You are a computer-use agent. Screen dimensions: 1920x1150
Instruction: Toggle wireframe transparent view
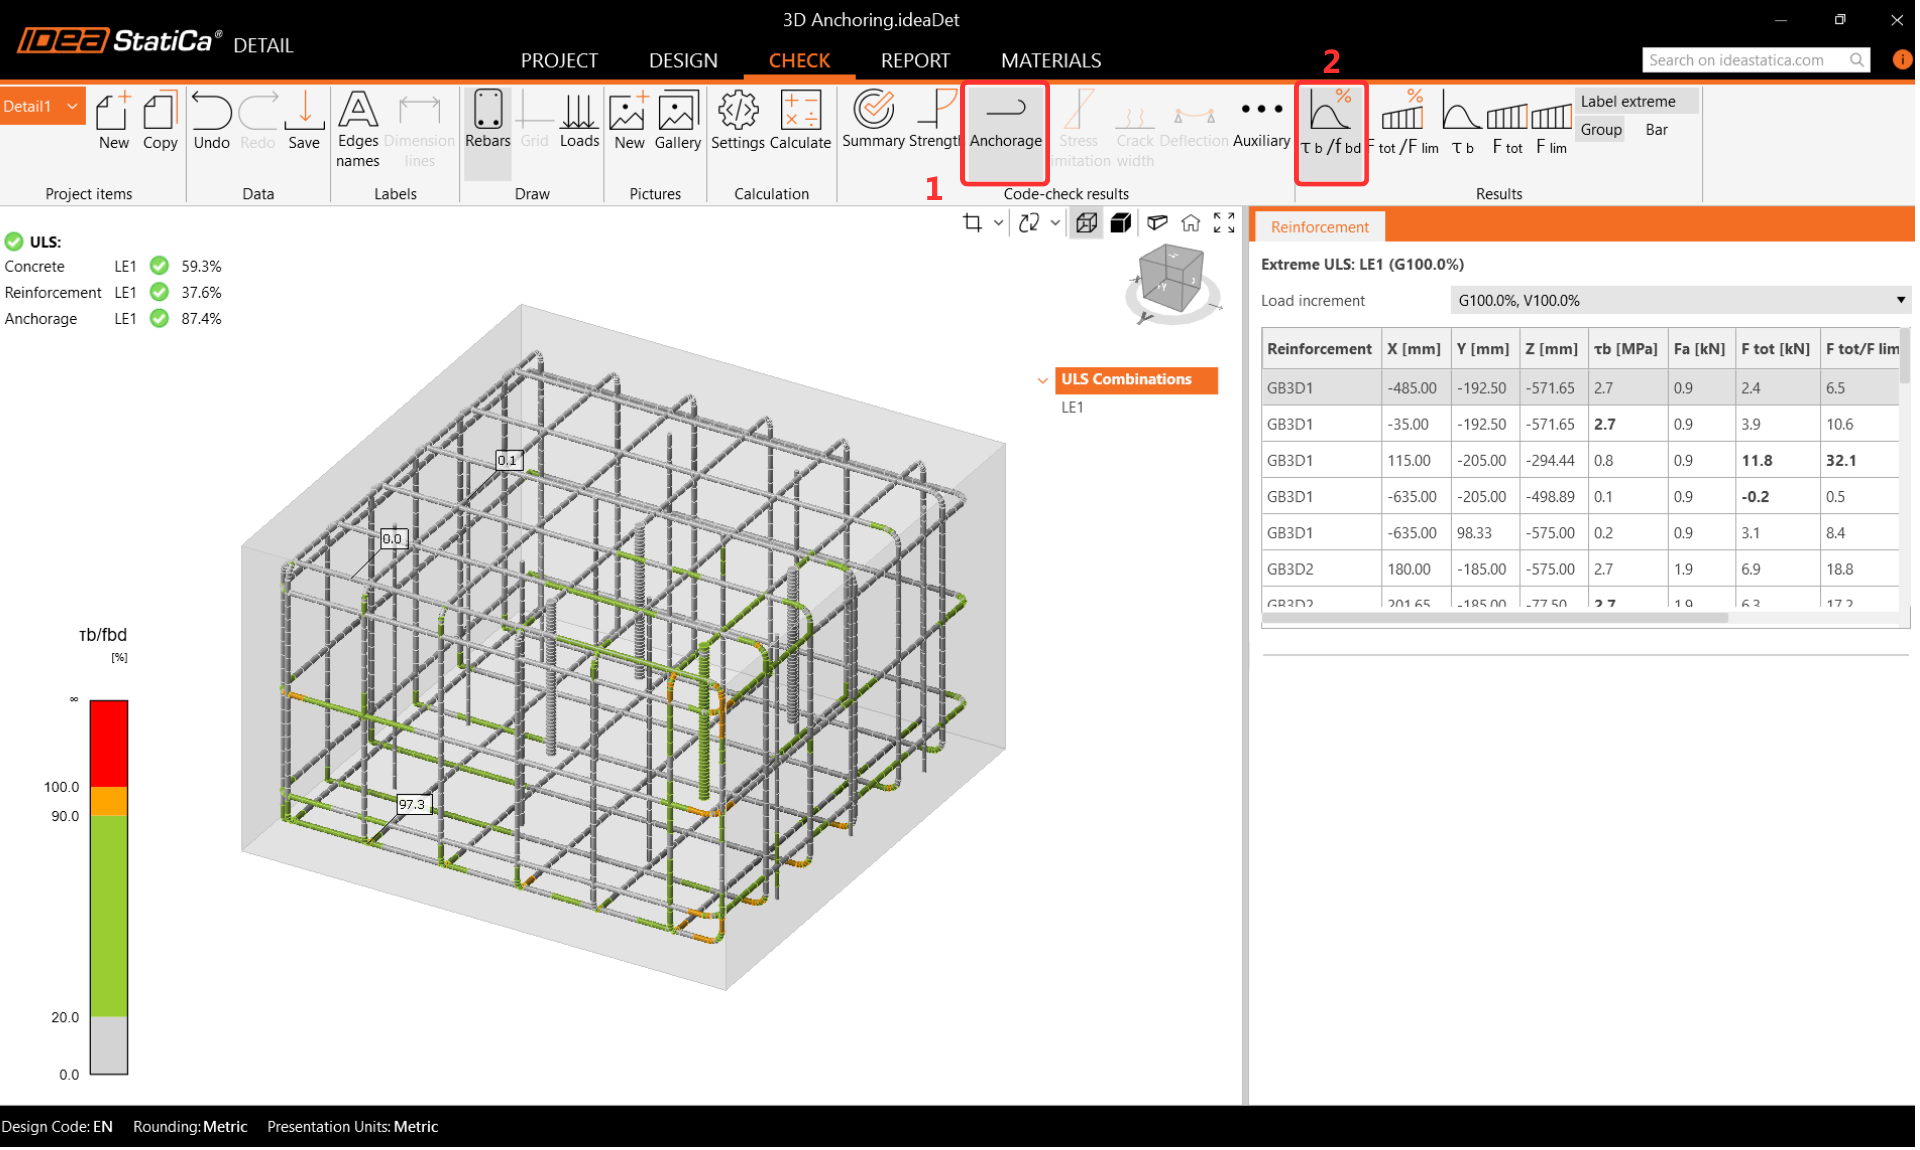tap(1086, 223)
